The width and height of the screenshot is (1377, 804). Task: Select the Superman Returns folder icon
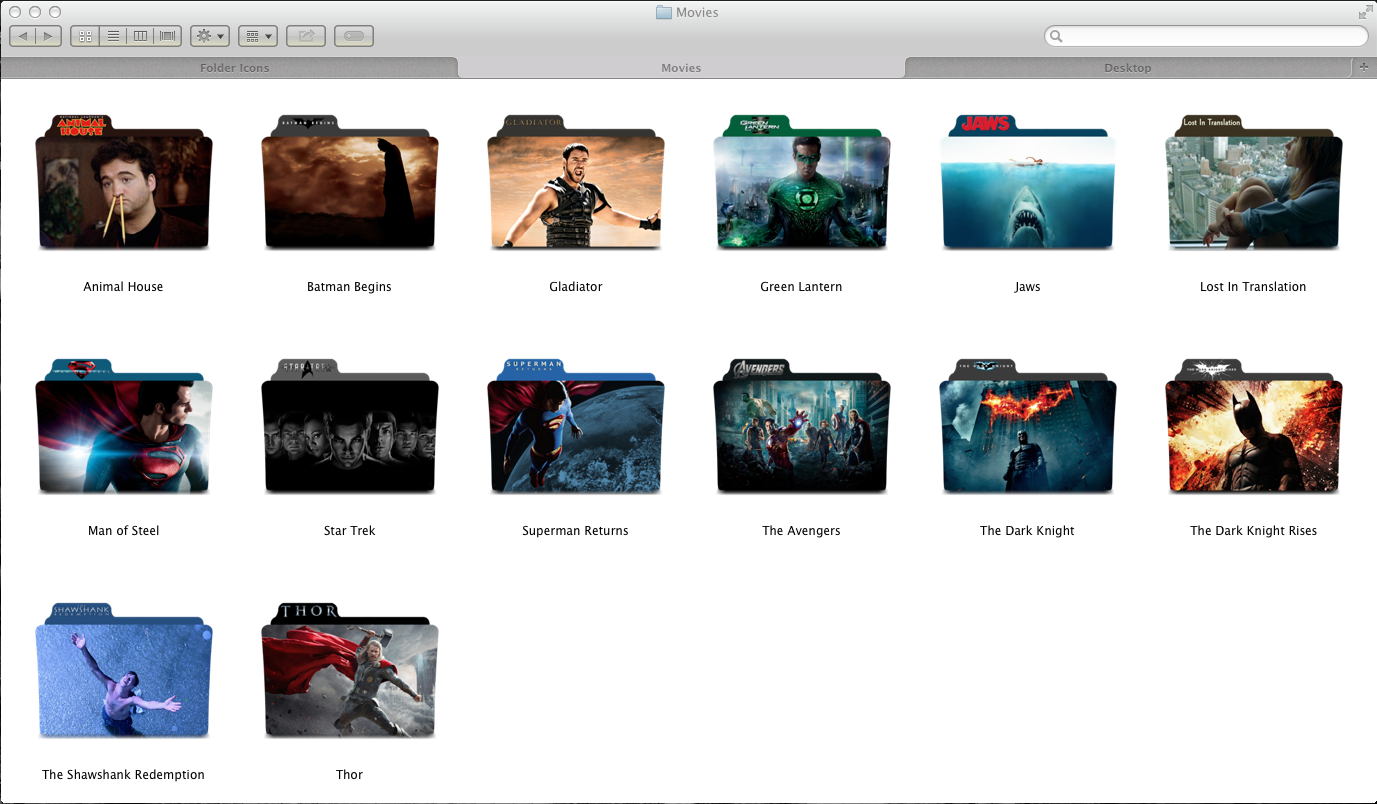pyautogui.click(x=576, y=426)
